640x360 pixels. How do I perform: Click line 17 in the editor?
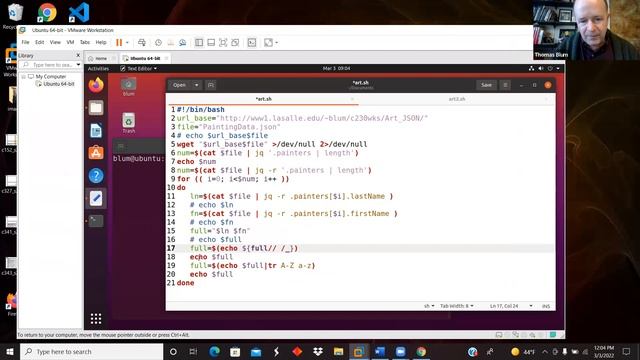(360, 248)
